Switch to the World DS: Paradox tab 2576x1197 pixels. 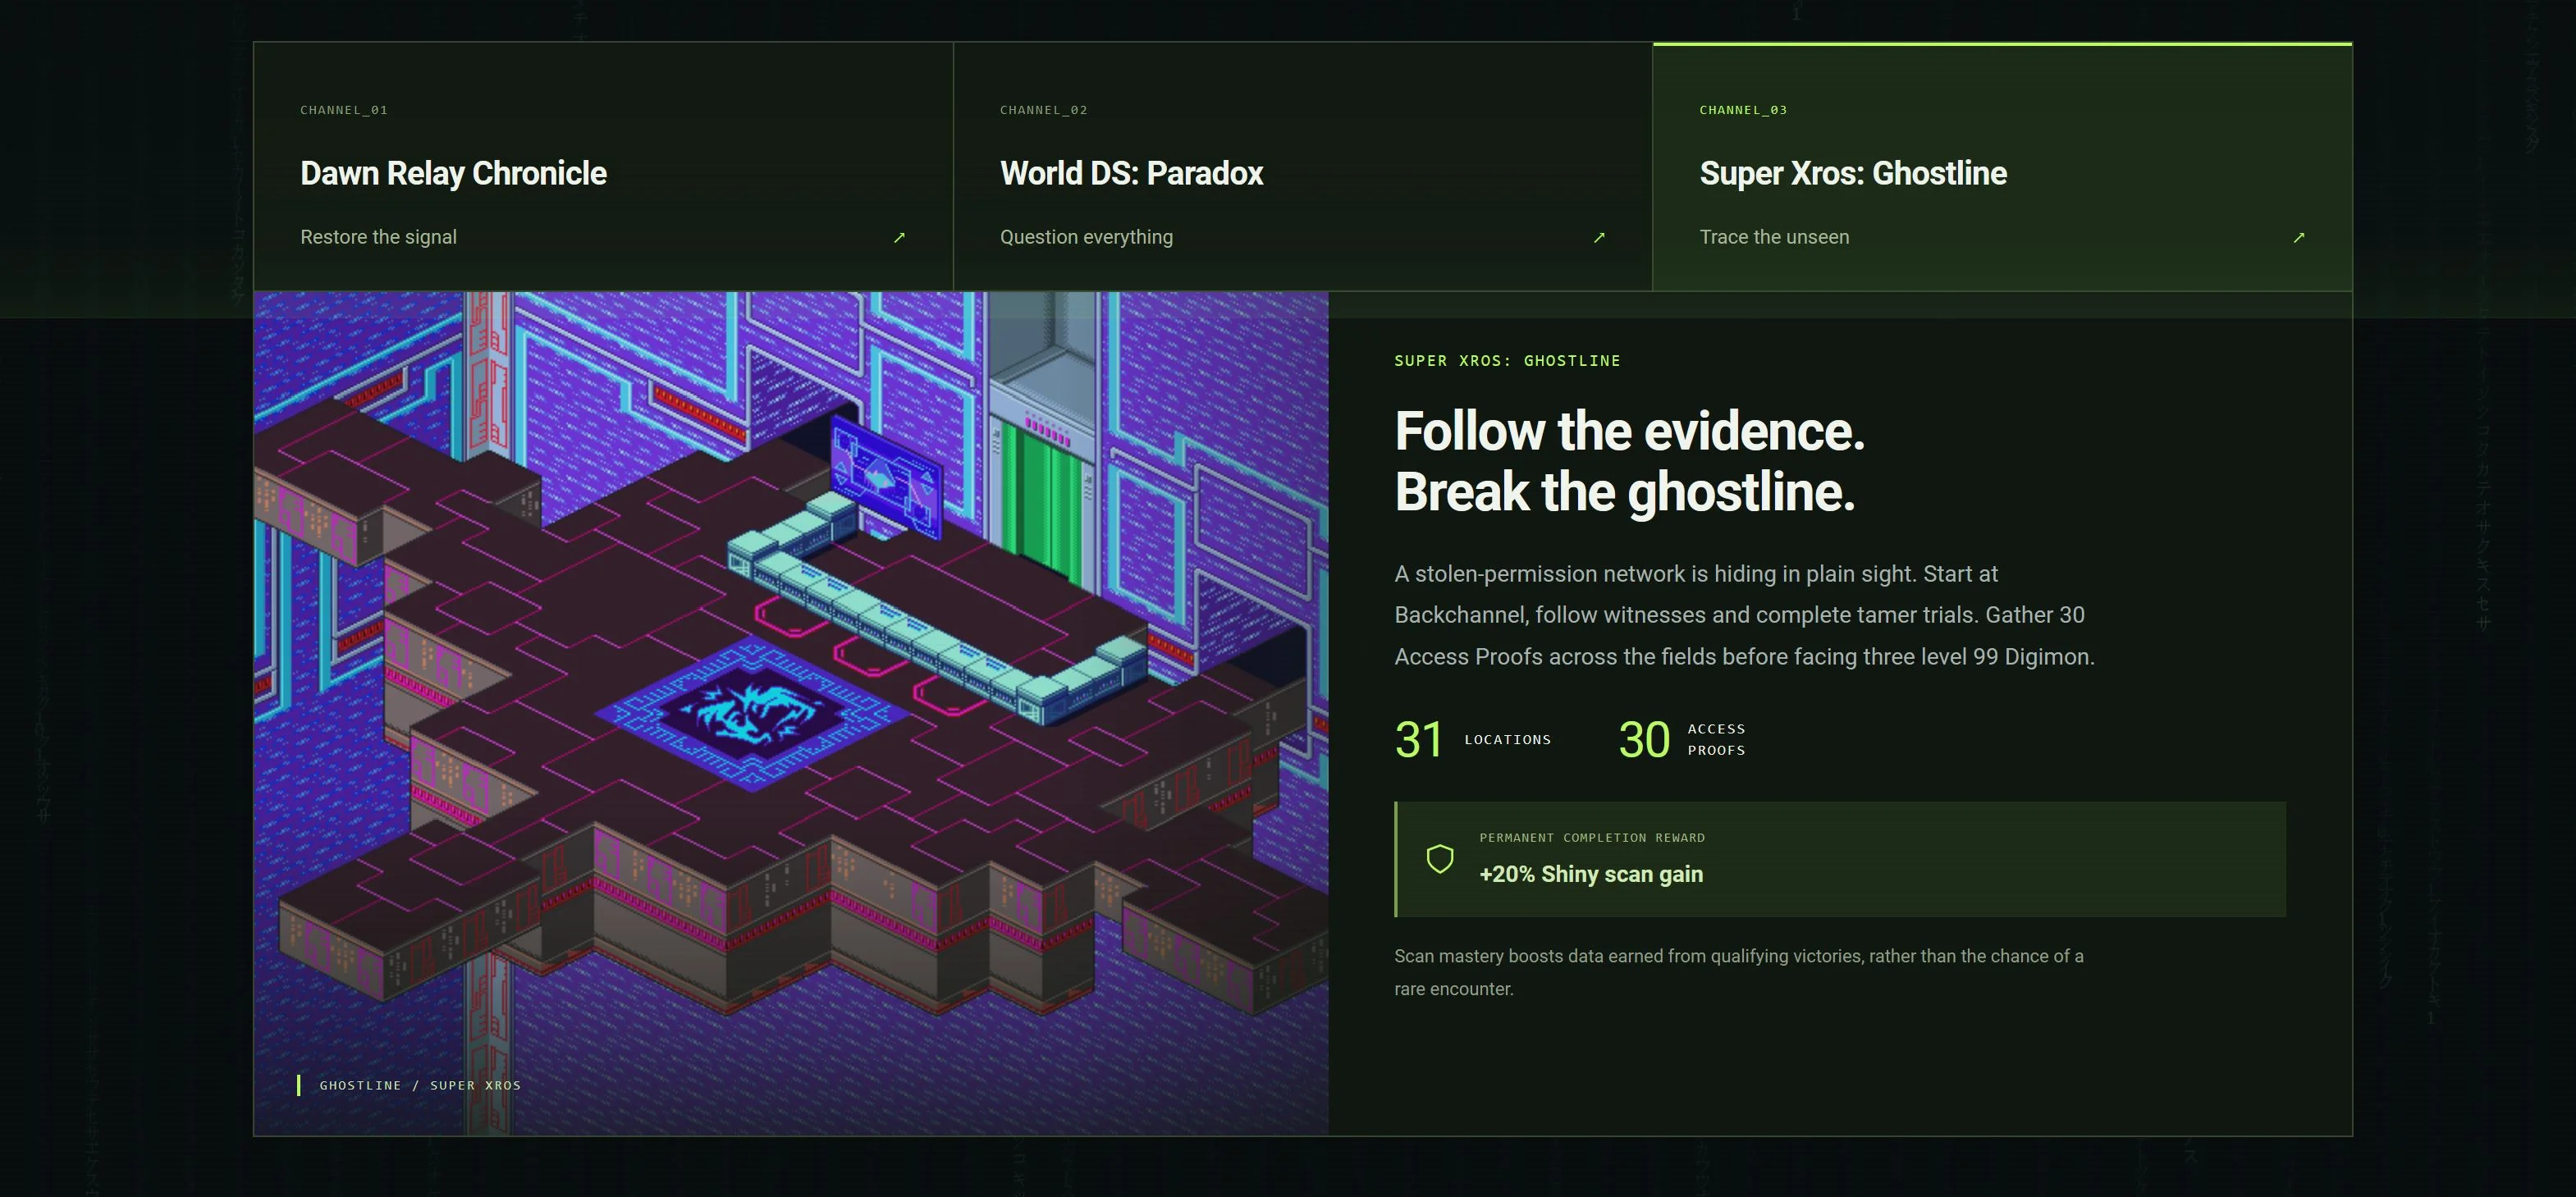click(1303, 167)
